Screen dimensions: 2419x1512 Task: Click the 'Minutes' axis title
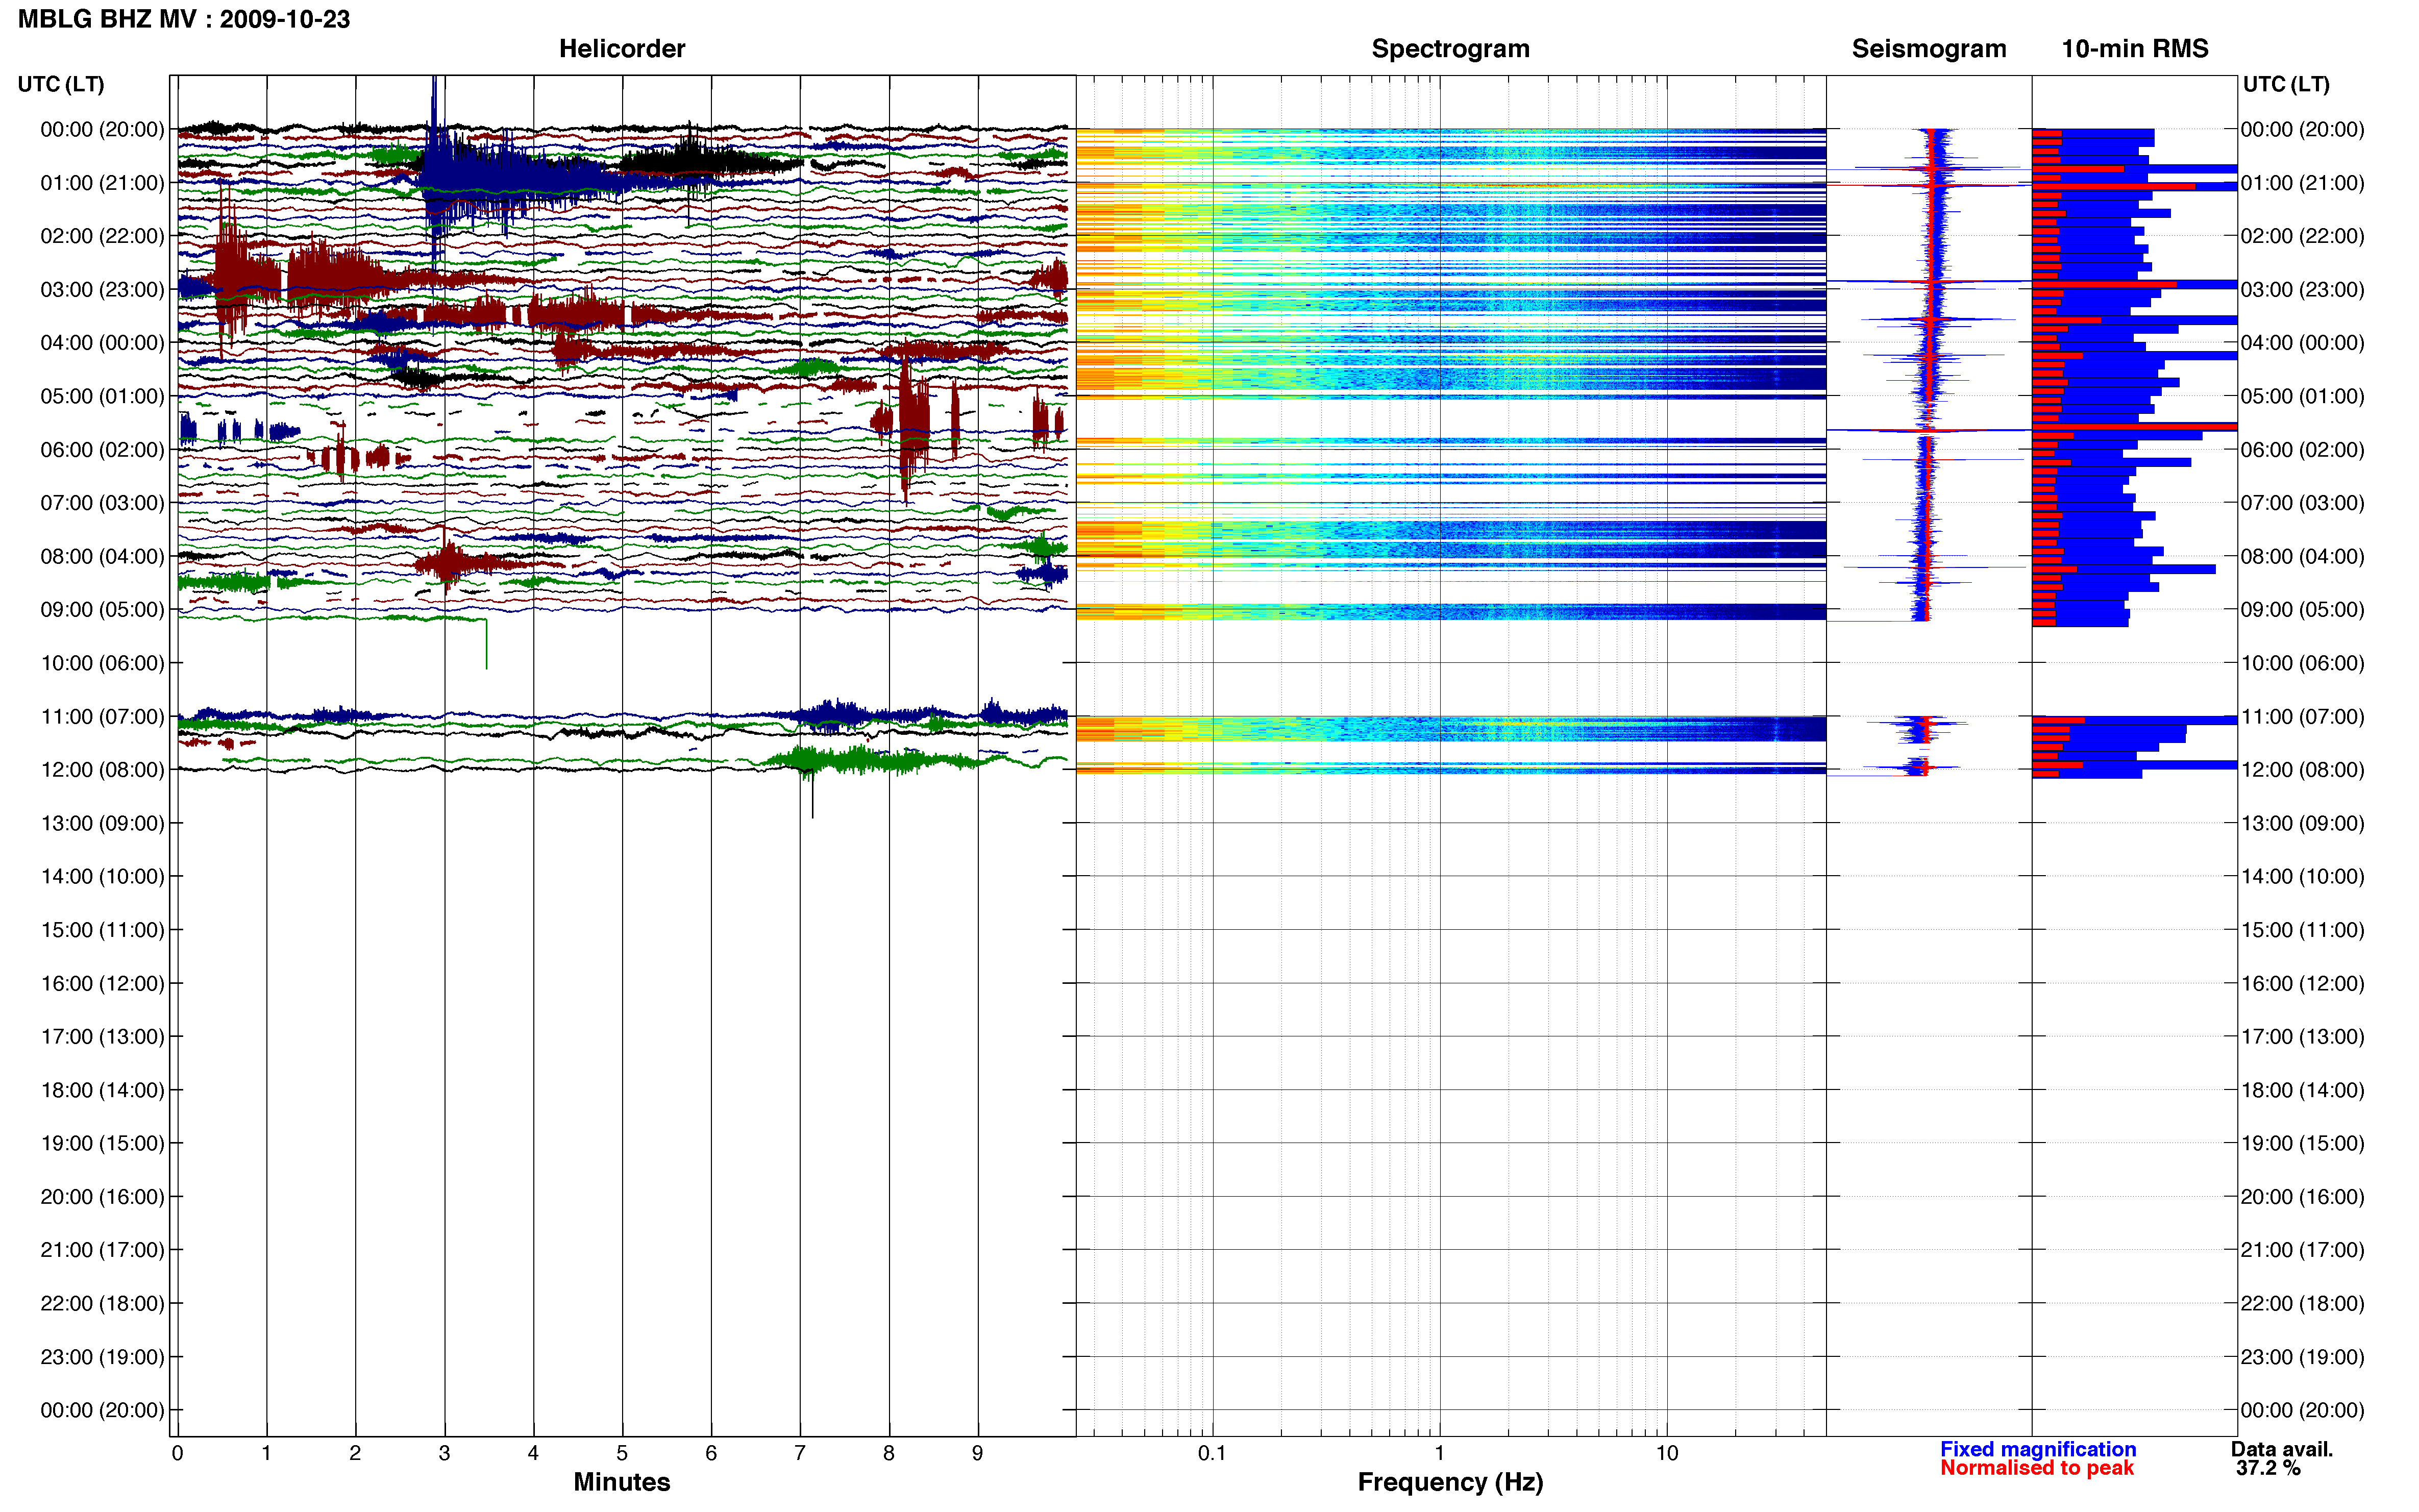tap(622, 1482)
